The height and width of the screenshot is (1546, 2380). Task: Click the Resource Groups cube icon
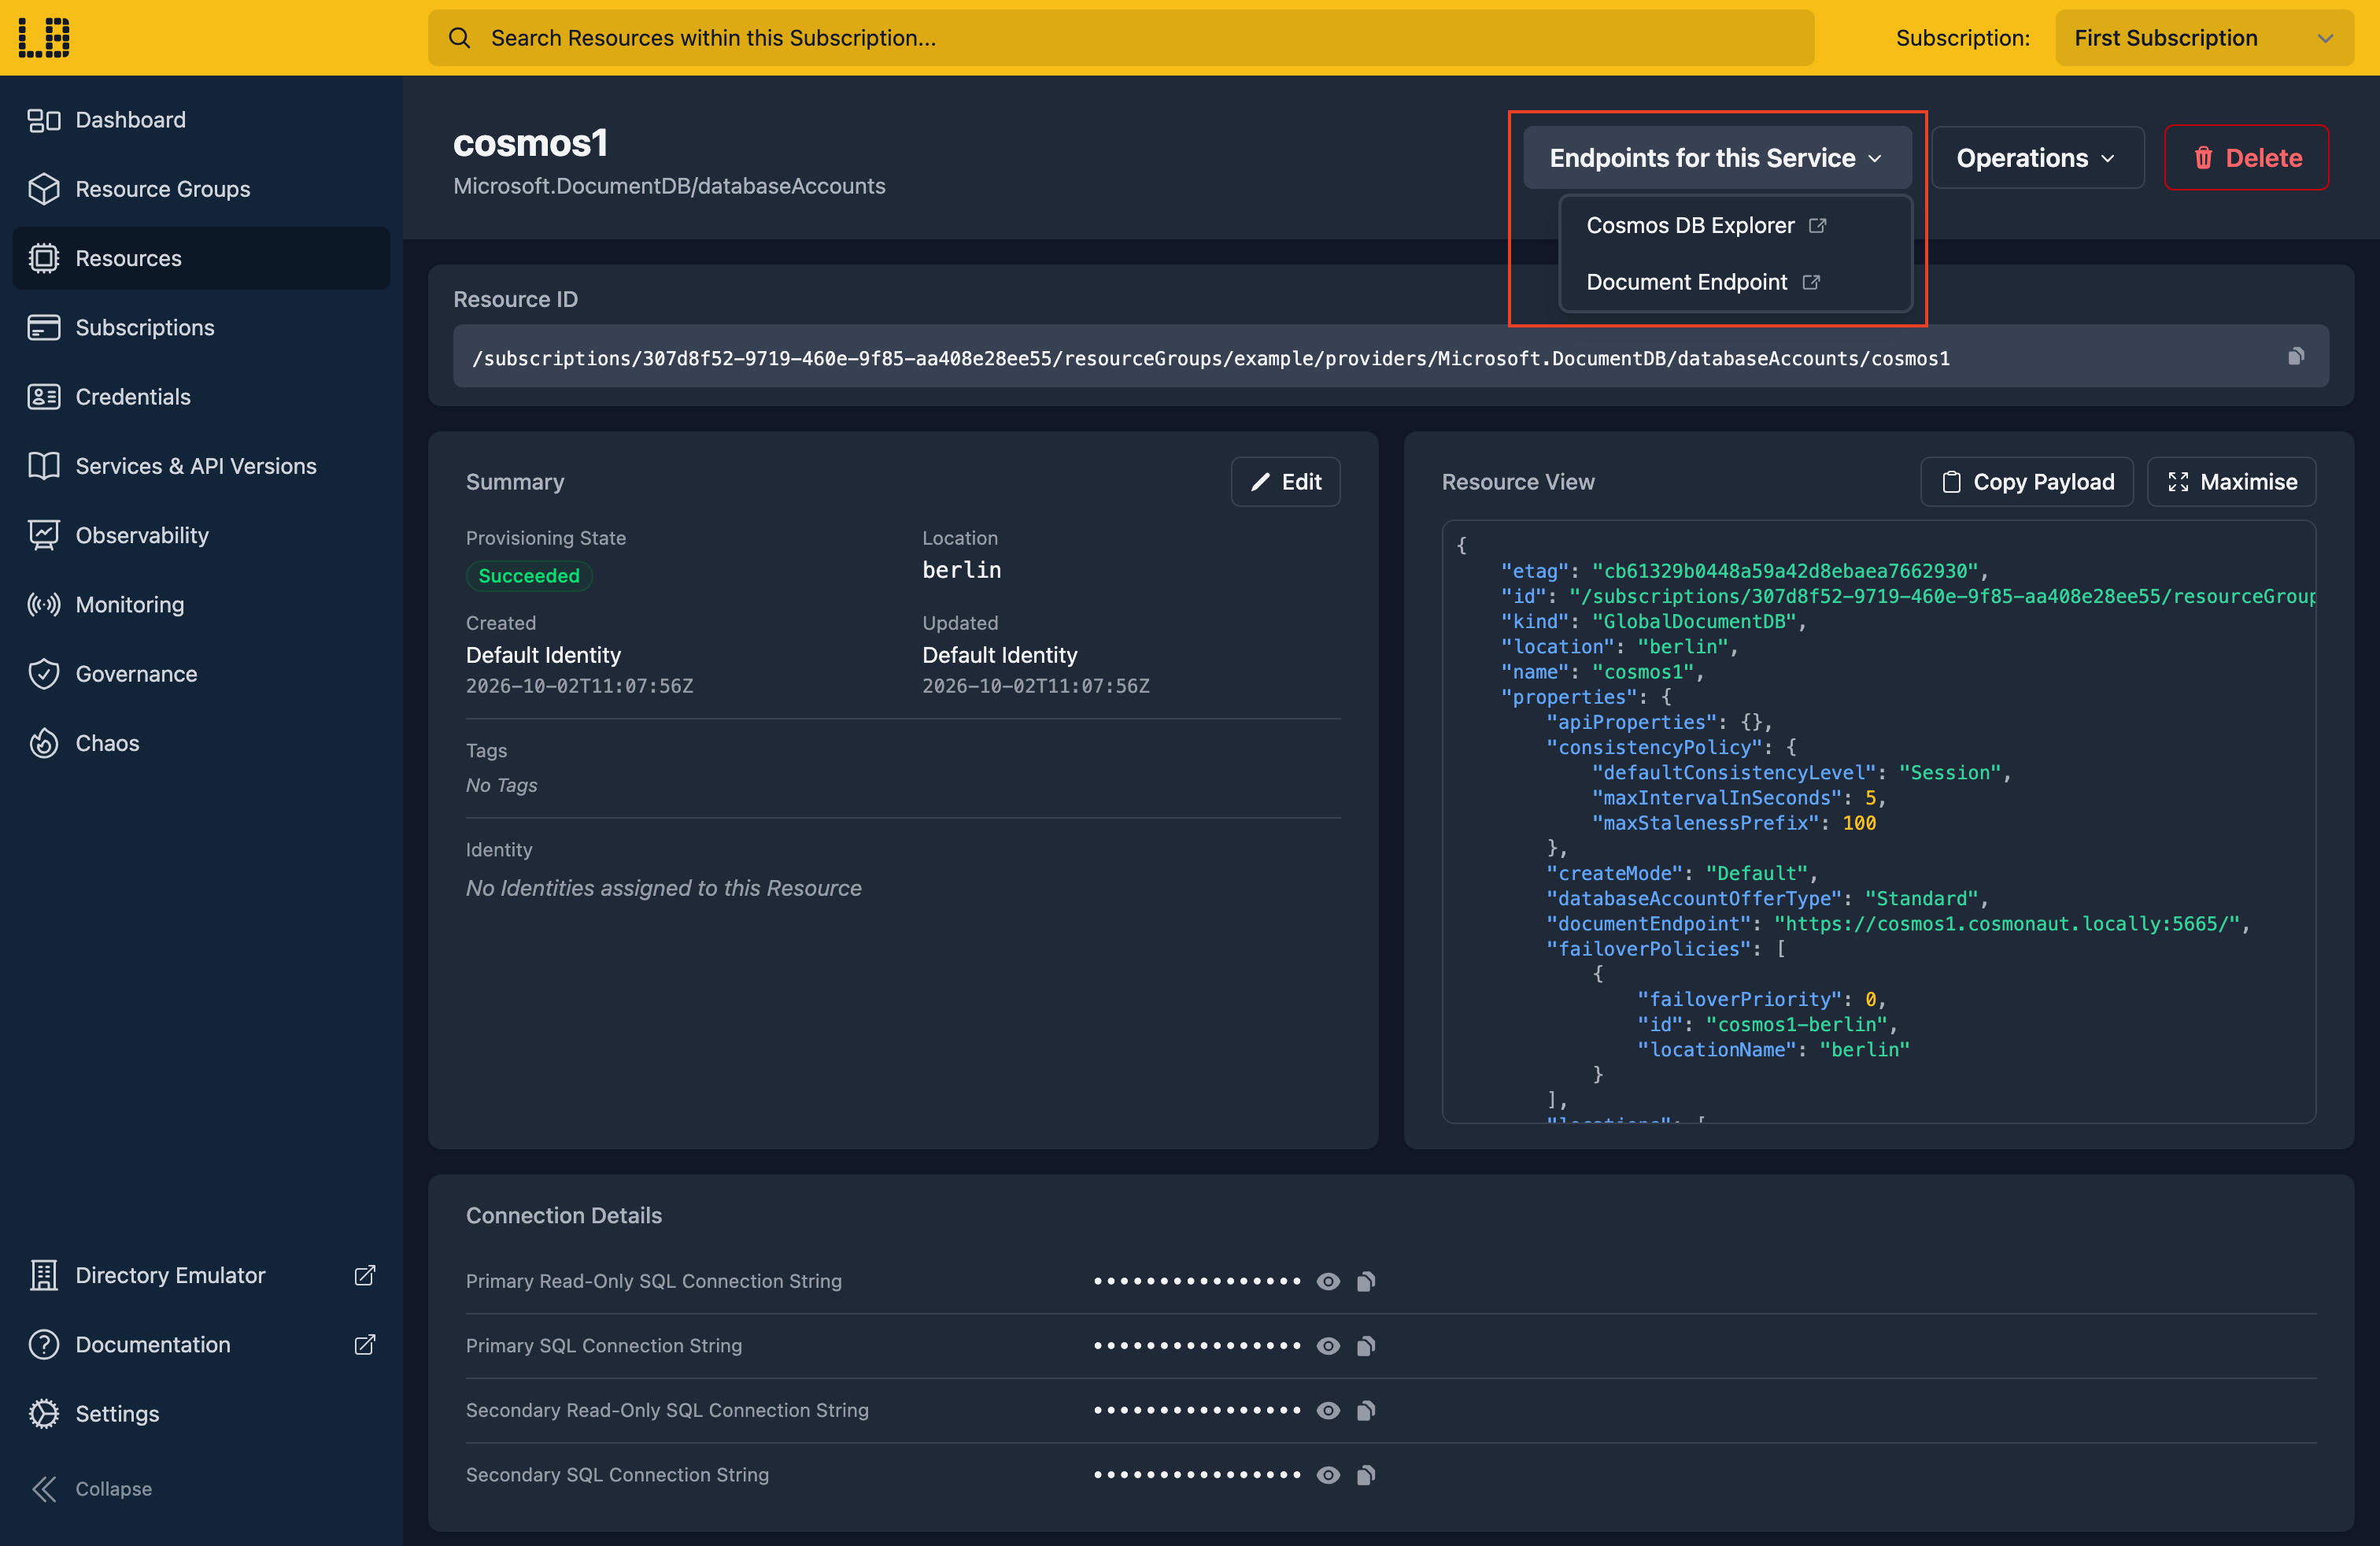(x=44, y=189)
